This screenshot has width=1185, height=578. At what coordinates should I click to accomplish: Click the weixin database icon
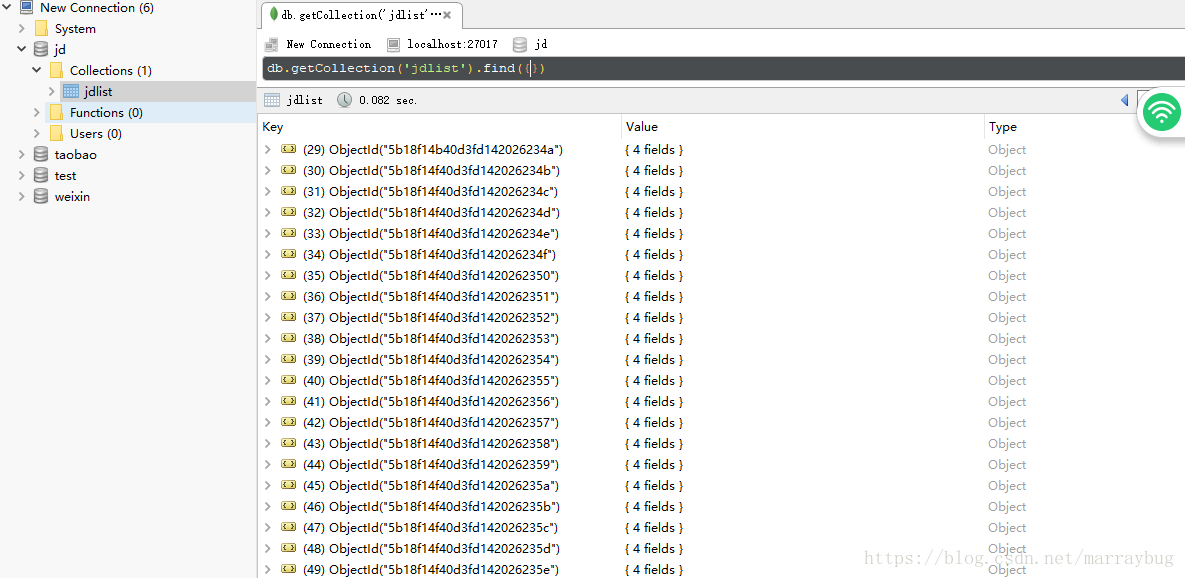point(41,196)
